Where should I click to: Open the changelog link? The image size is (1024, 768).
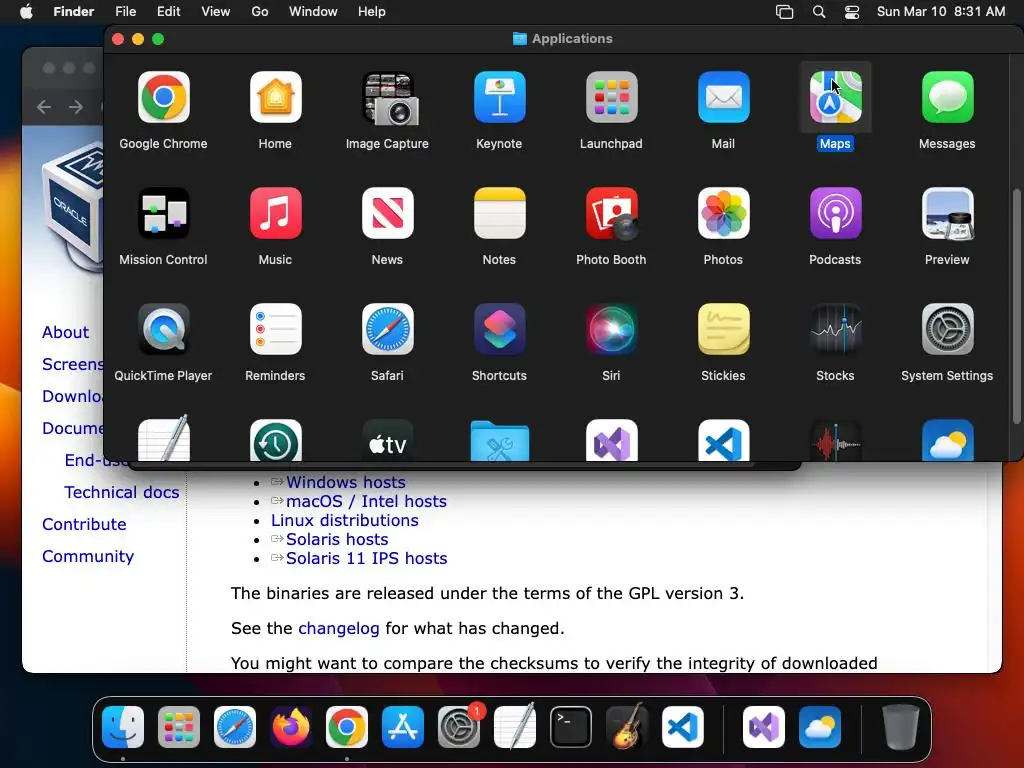pyautogui.click(x=338, y=628)
